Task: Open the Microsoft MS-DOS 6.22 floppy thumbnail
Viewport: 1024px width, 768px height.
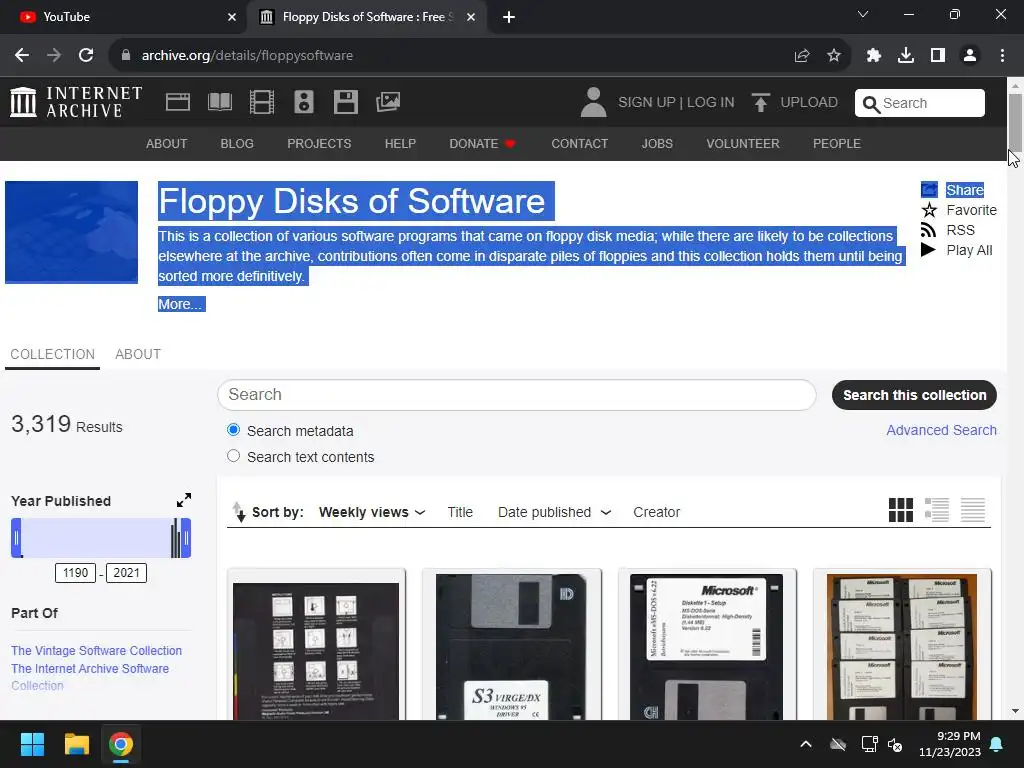Action: tap(706, 647)
